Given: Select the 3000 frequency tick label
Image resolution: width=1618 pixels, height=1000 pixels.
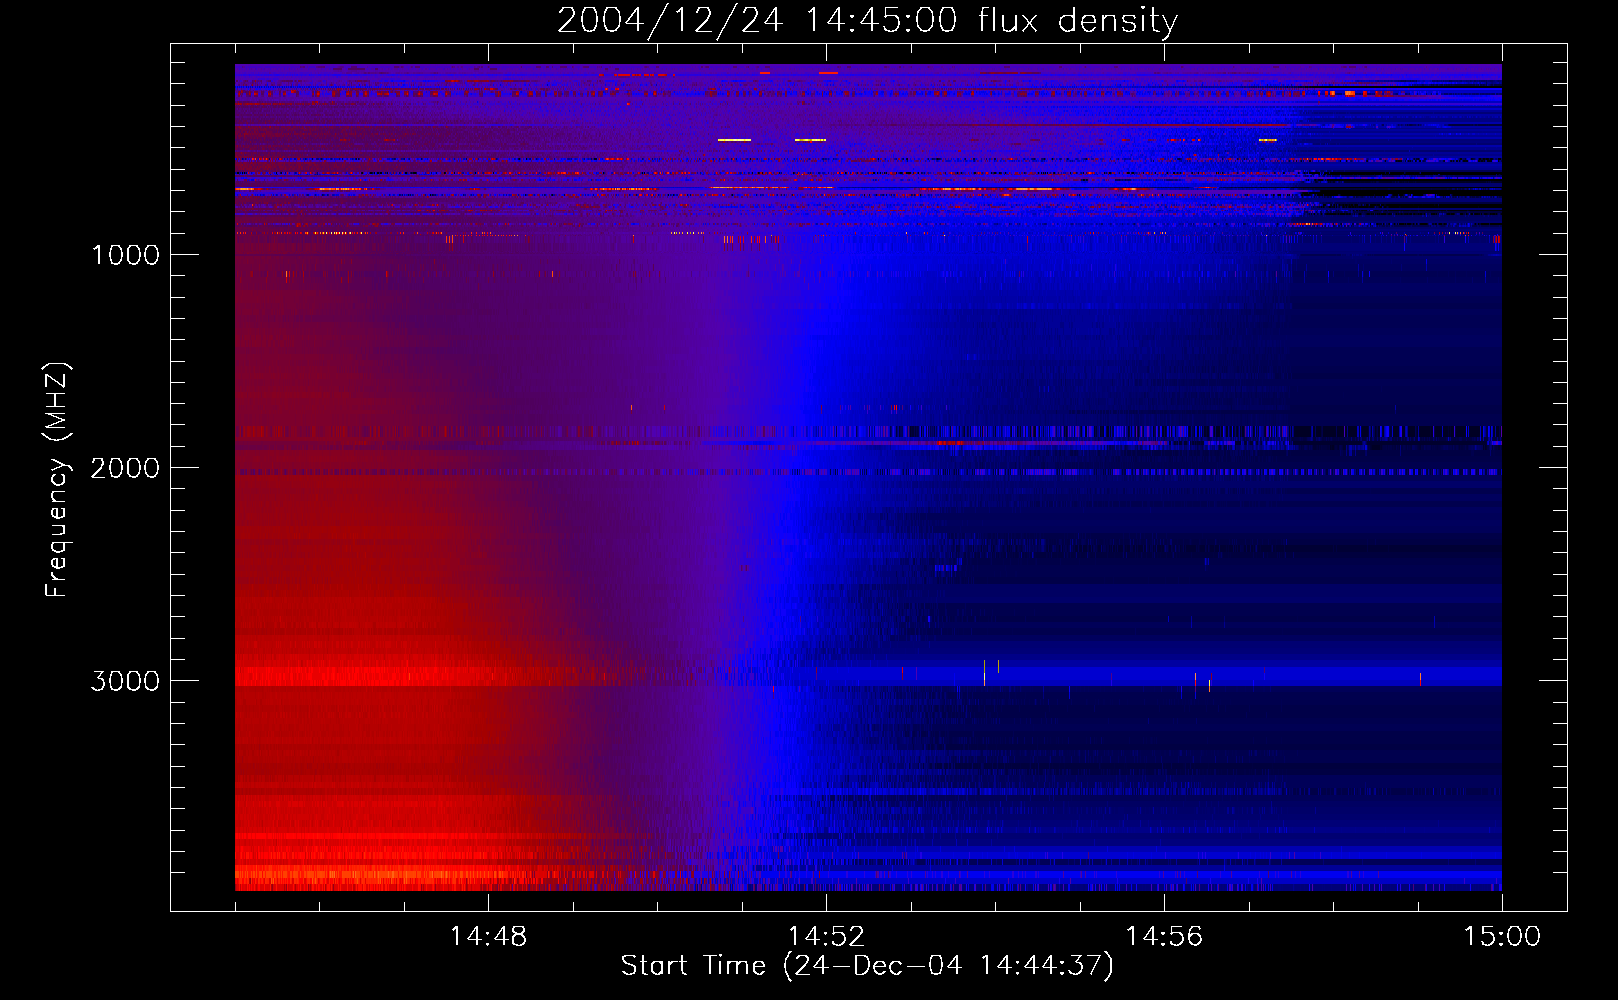Looking at the screenshot, I should click(x=125, y=681).
